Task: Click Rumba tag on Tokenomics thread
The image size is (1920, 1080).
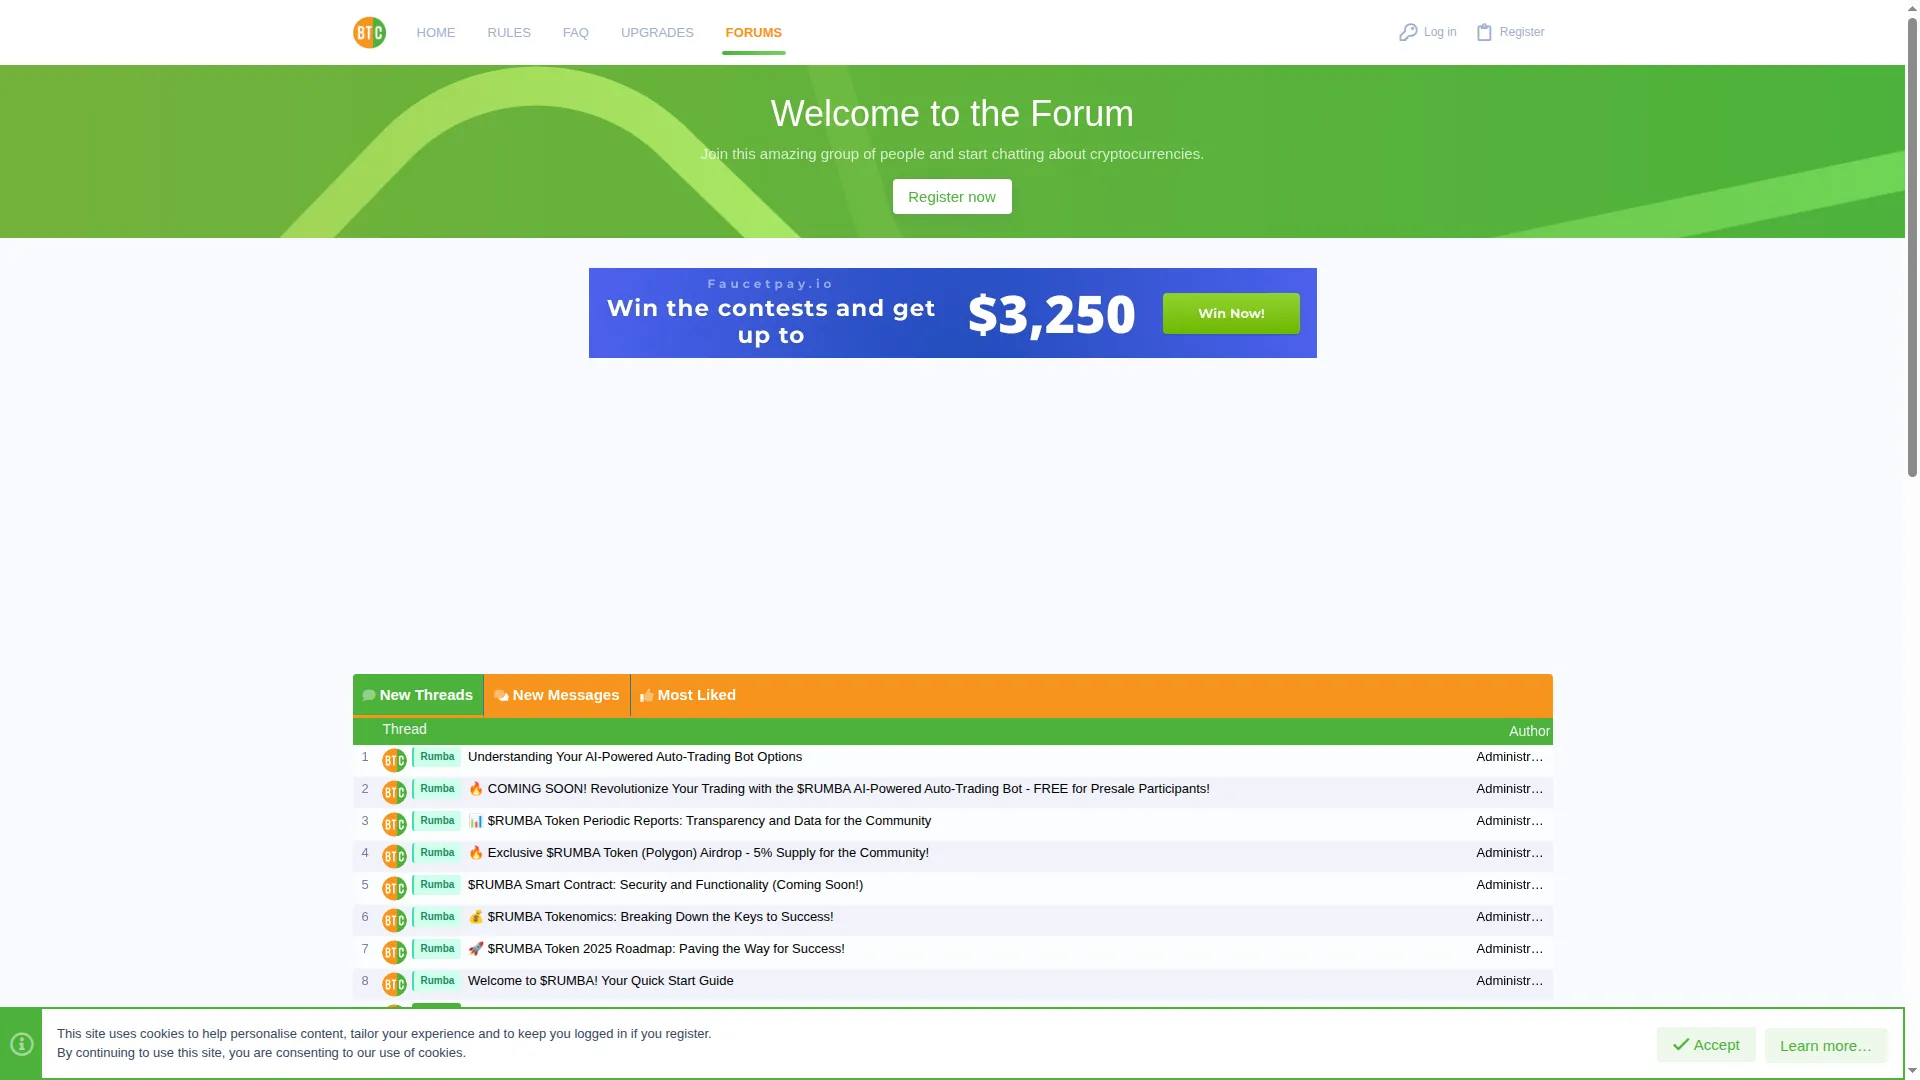Action: tap(437, 917)
